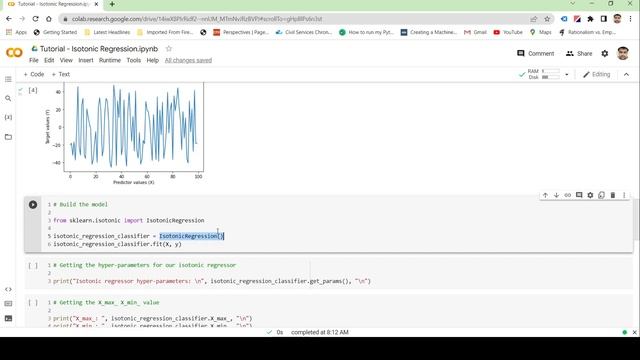
Task: Click the notebook vertical scrollbar
Action: pos(637,220)
